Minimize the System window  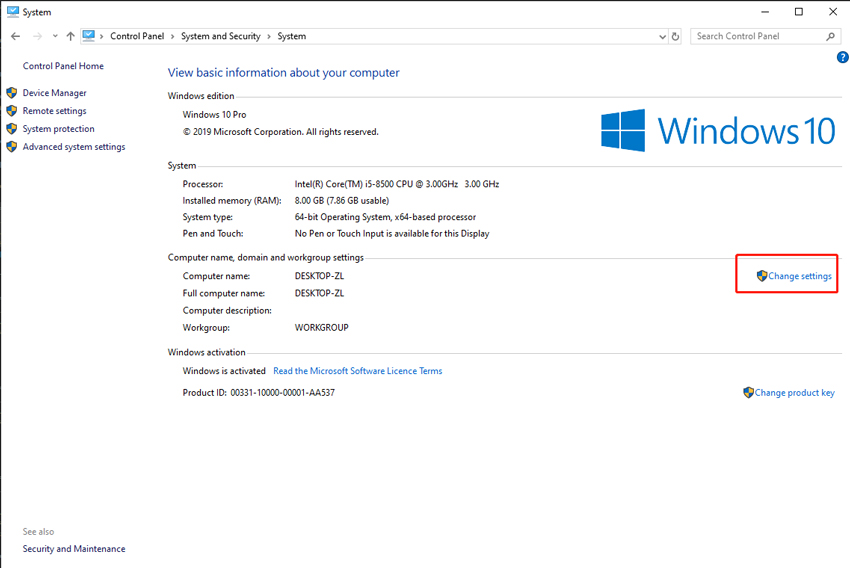[x=765, y=11]
